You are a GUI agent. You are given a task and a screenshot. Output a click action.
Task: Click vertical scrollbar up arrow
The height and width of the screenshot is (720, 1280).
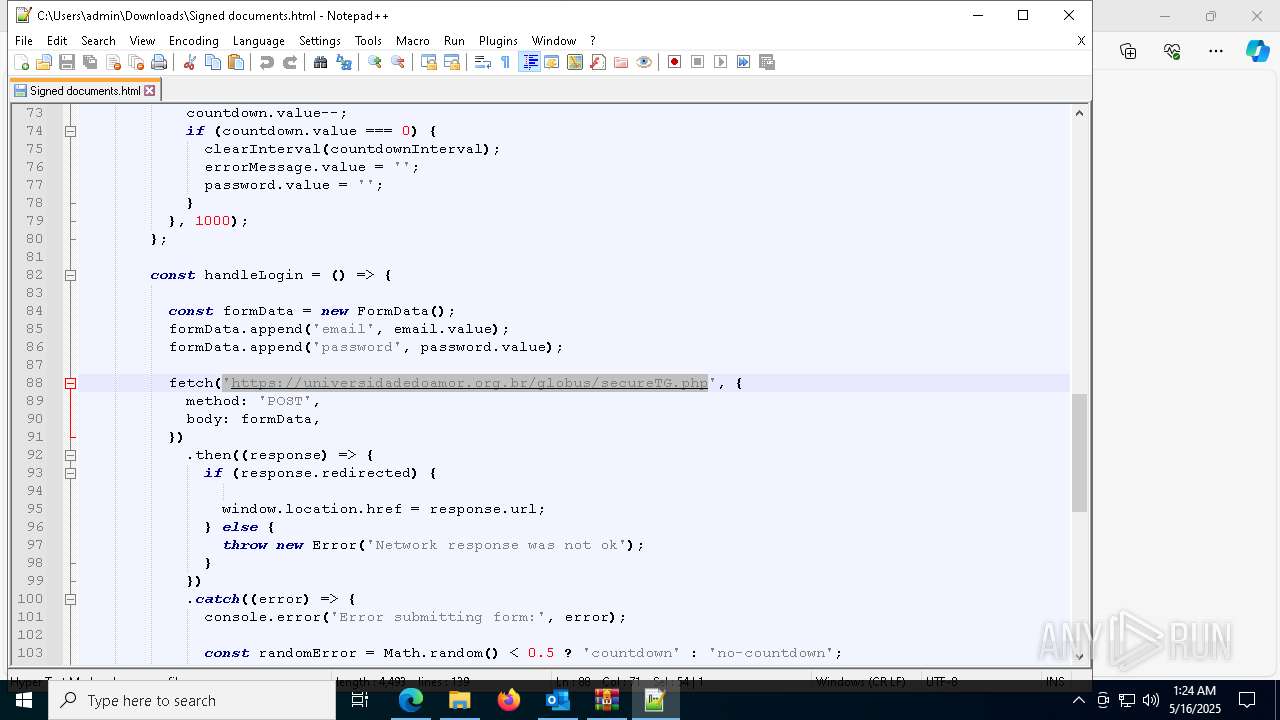click(x=1079, y=112)
